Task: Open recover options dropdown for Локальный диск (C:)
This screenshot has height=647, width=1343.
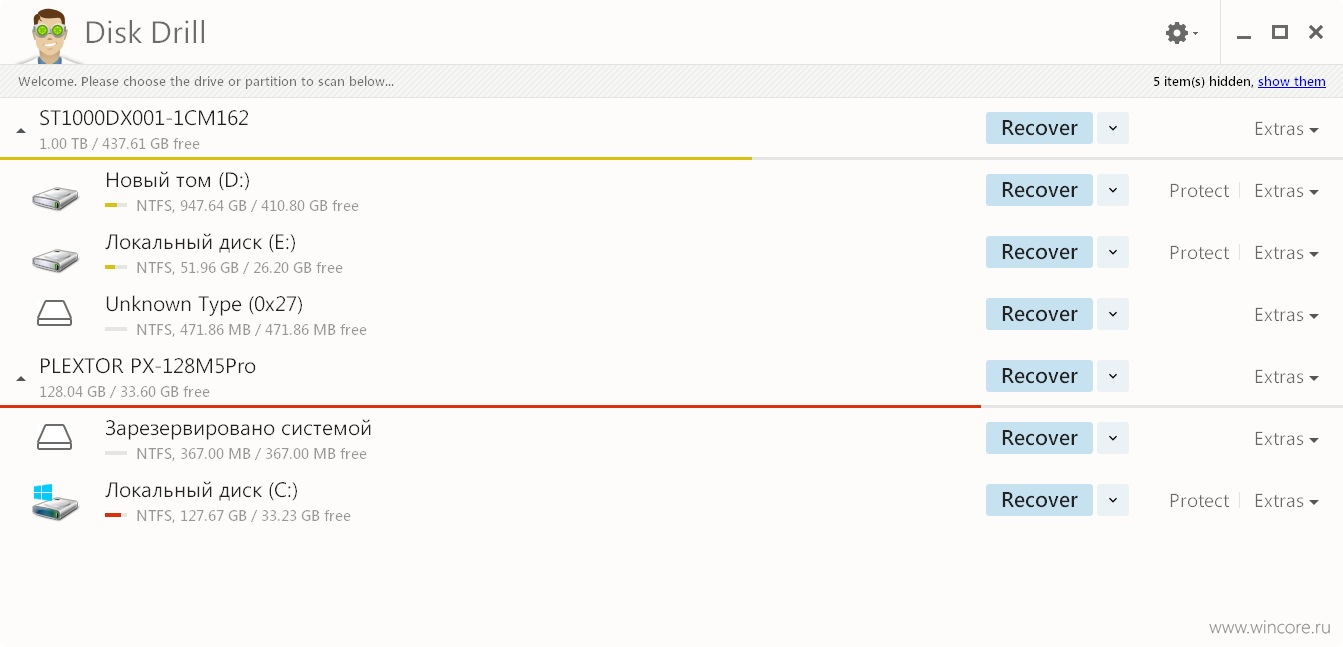Action: [x=1113, y=500]
